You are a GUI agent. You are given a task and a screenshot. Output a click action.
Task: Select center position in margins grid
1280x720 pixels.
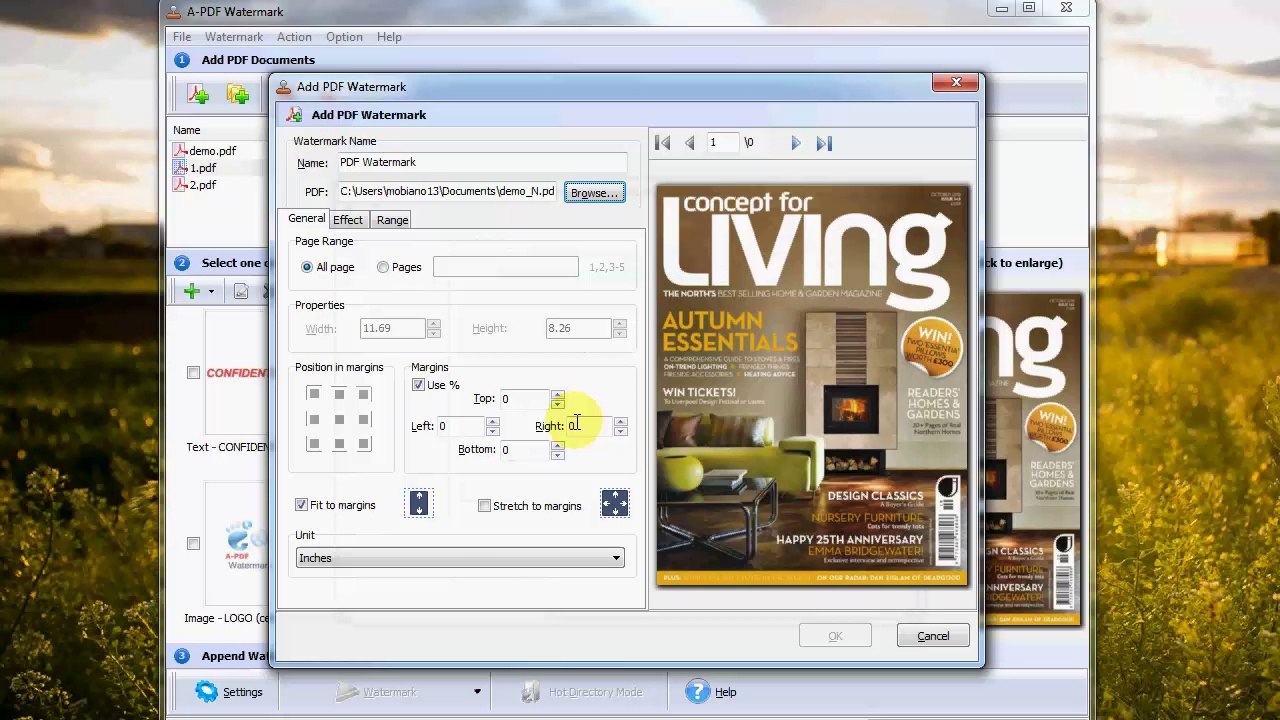339,419
